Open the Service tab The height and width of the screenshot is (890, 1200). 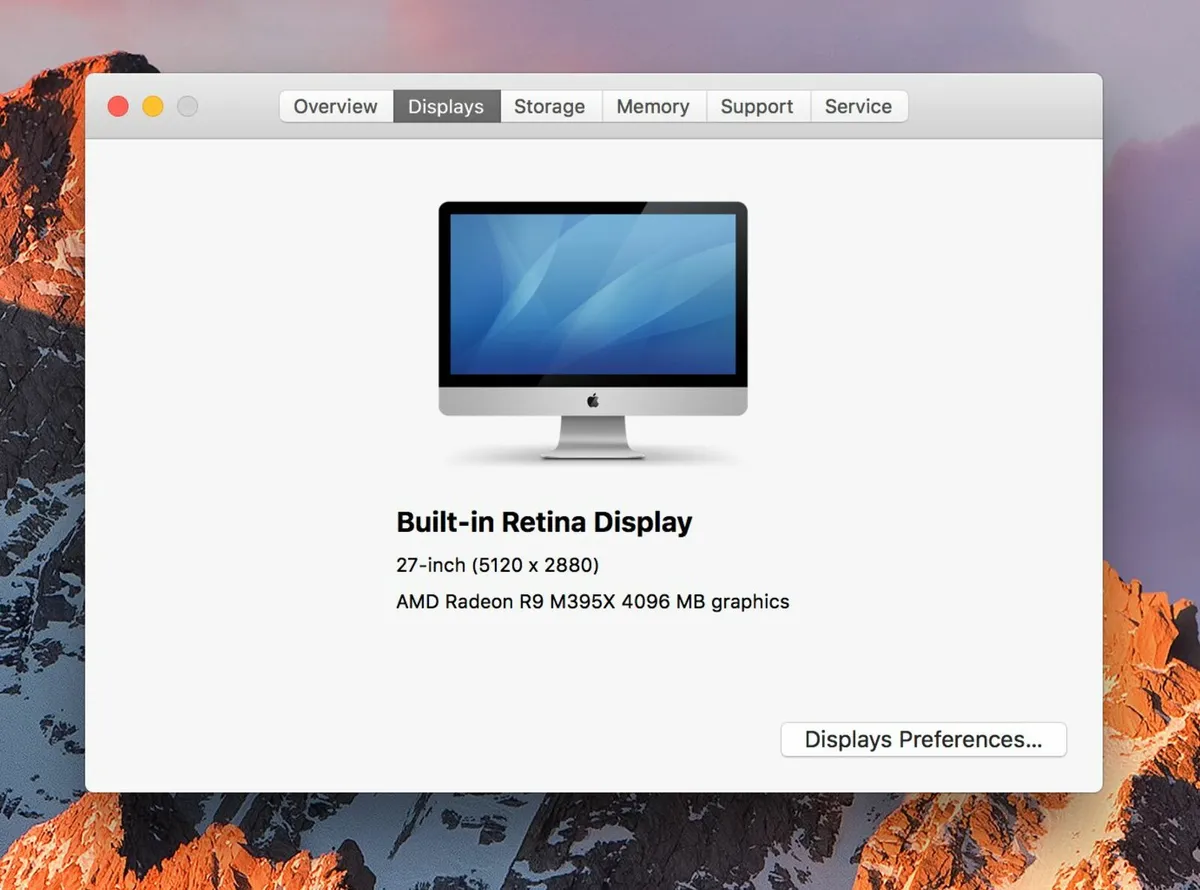pyautogui.click(x=858, y=106)
